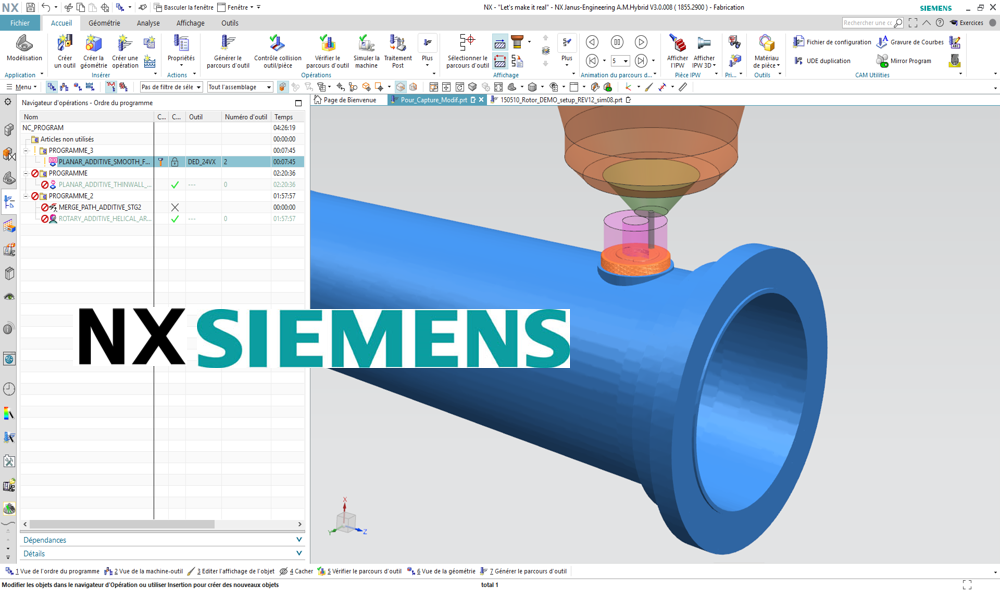Viewport: 1000px width, 591px height.
Task: Click the save icon in title bar
Action: pos(30,7)
